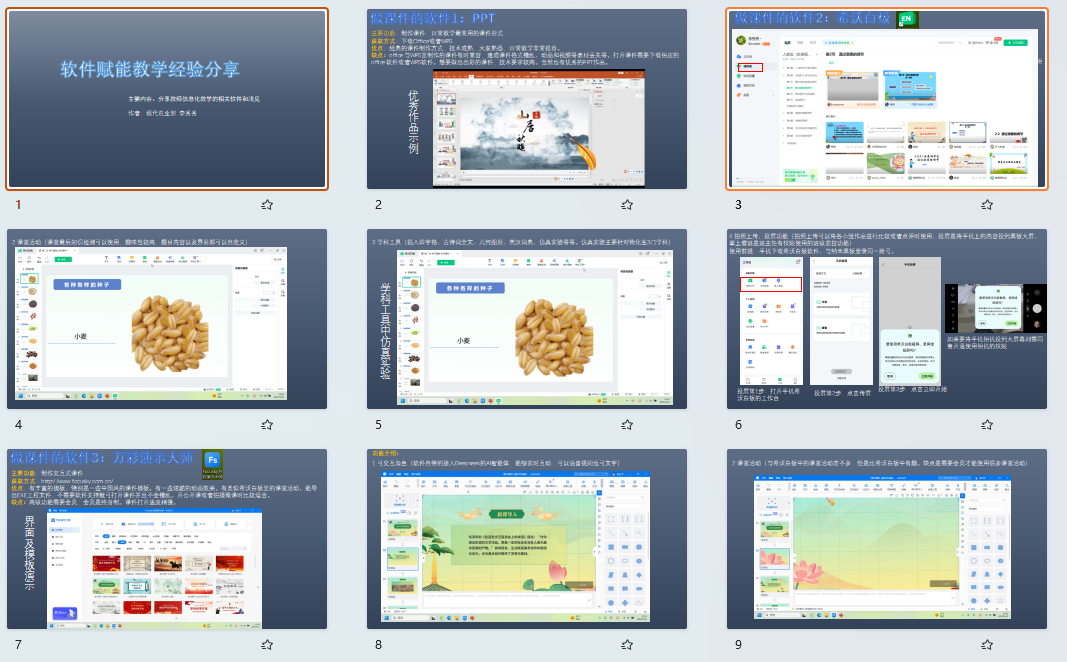Screen dimensions: 1067x662
Task: Click the transition star icon under slide 1
Action: click(267, 205)
